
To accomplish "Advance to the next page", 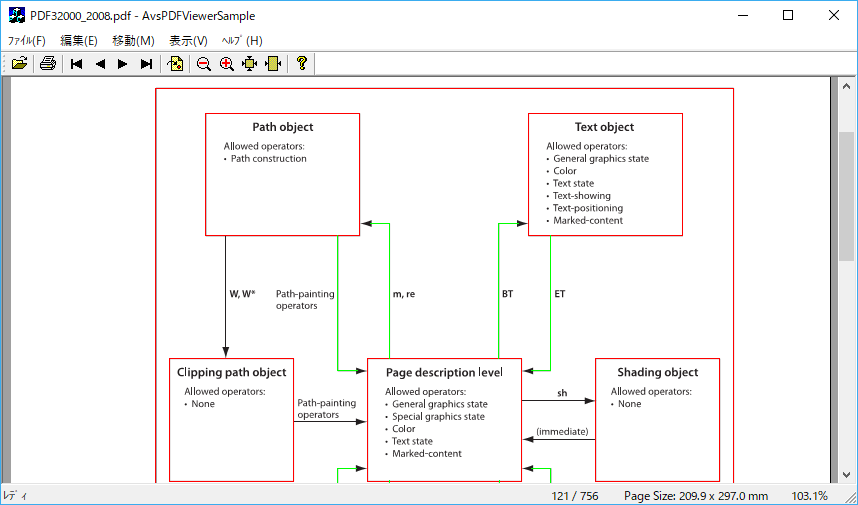I will 123,64.
